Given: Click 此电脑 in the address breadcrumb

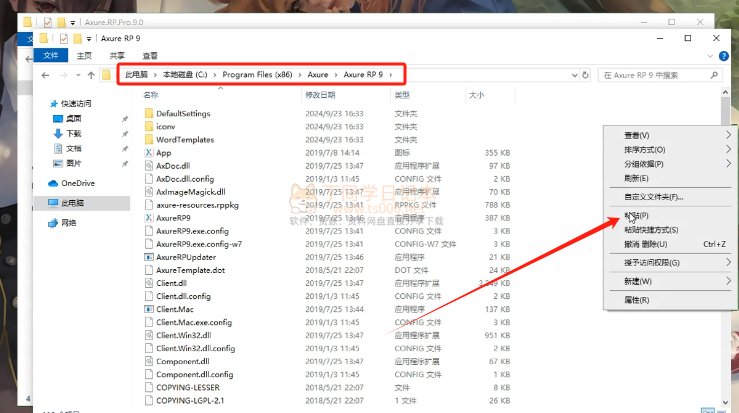Looking at the screenshot, I should [137, 74].
